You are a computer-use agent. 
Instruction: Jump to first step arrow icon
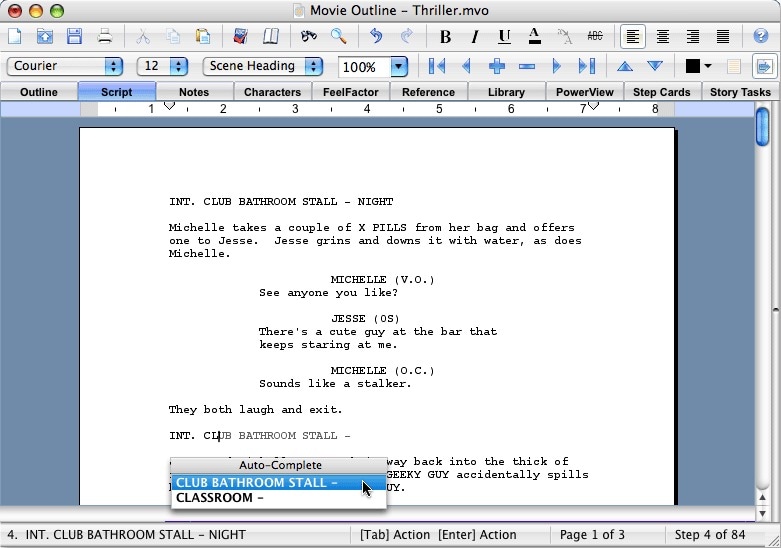[437, 66]
